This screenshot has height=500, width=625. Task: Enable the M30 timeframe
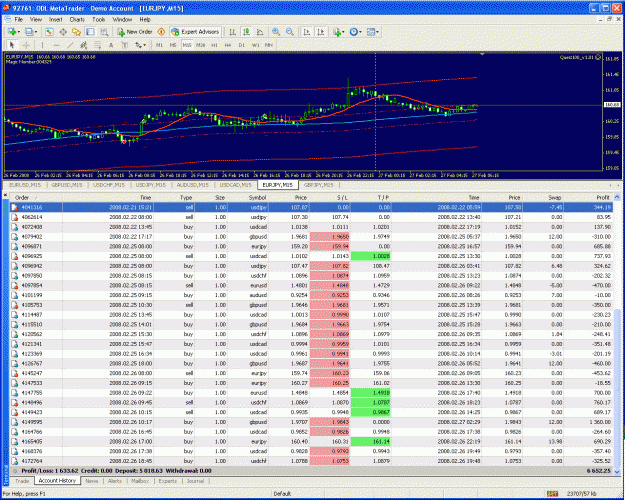[200, 45]
